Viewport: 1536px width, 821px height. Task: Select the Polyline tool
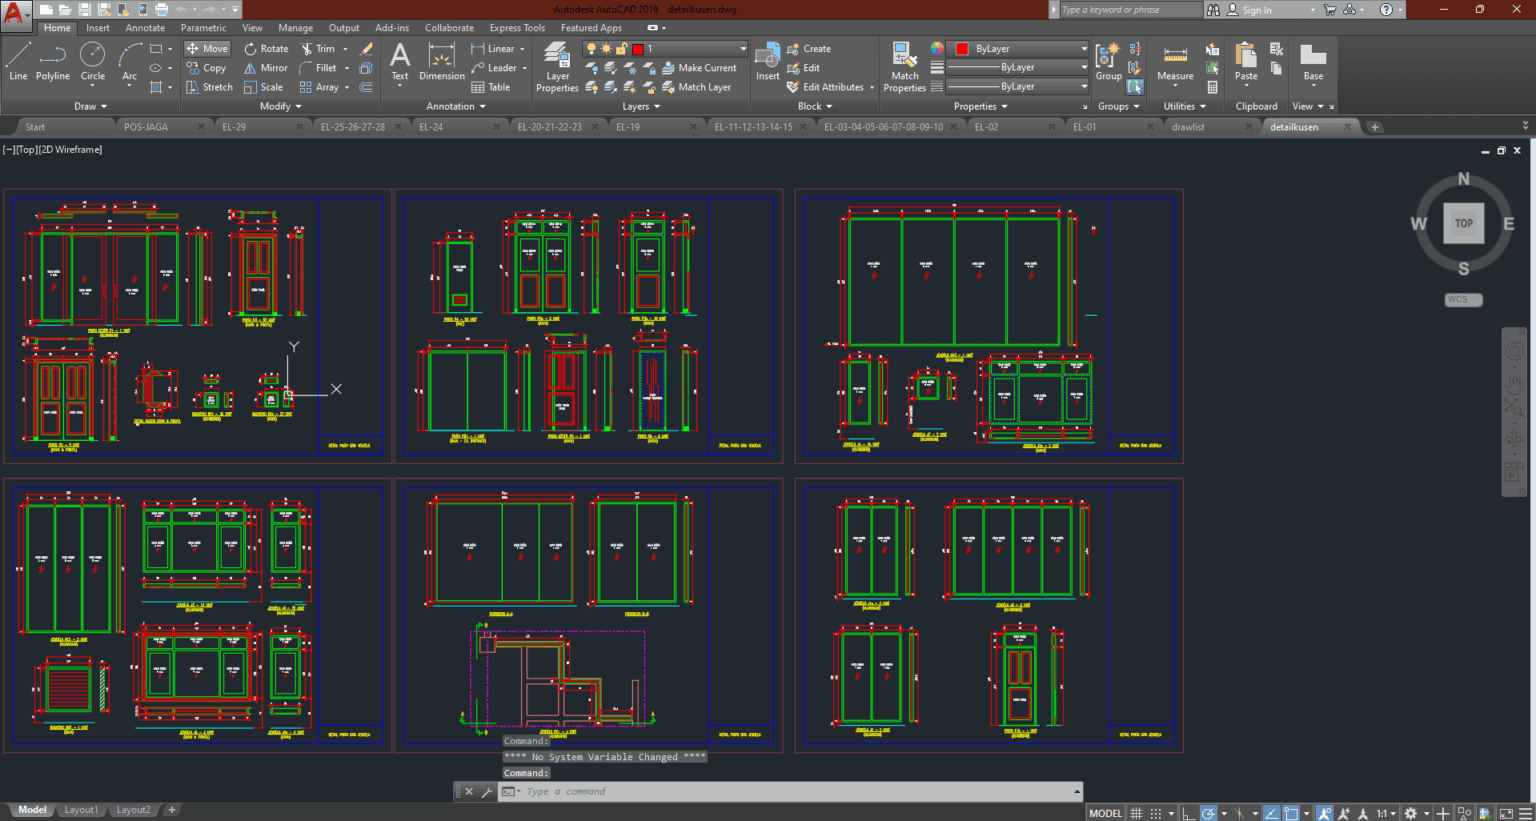(x=52, y=62)
